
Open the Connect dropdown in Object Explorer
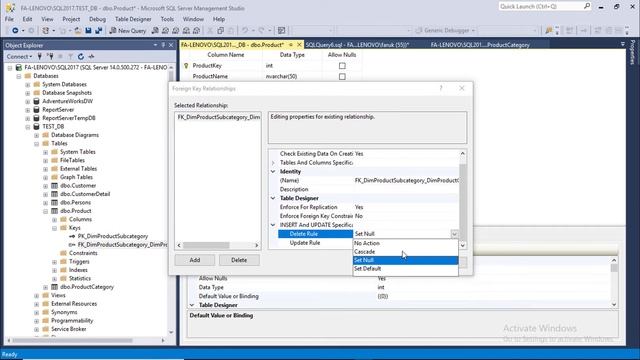19,56
